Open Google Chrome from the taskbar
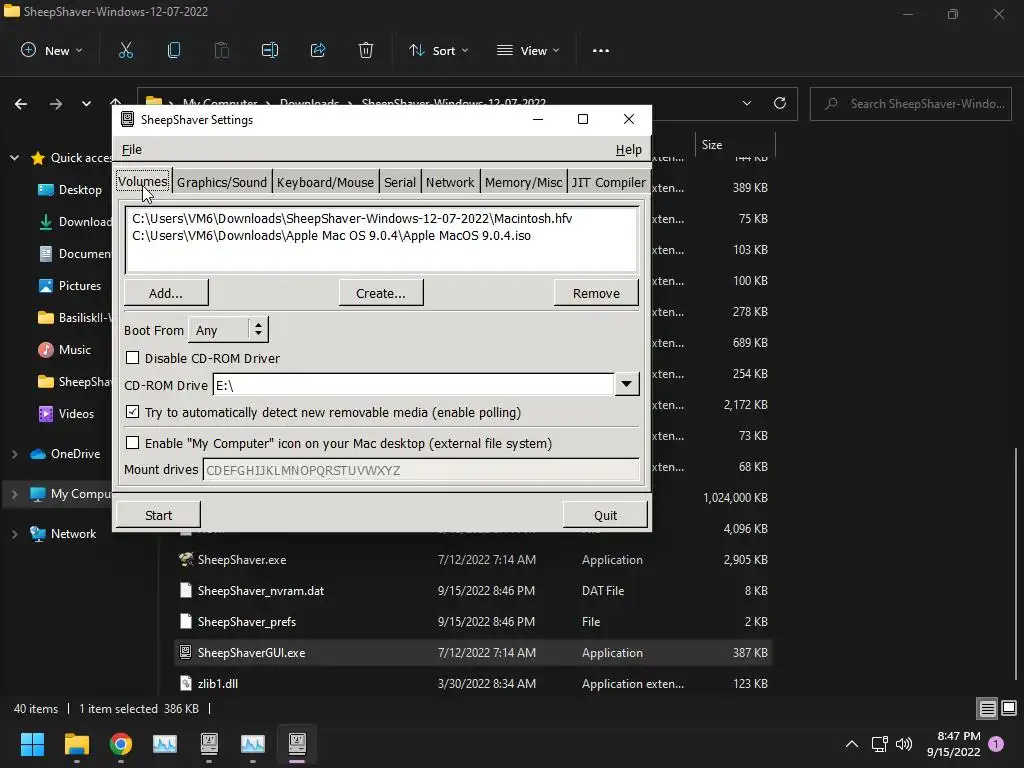Image resolution: width=1024 pixels, height=768 pixels. click(x=121, y=744)
